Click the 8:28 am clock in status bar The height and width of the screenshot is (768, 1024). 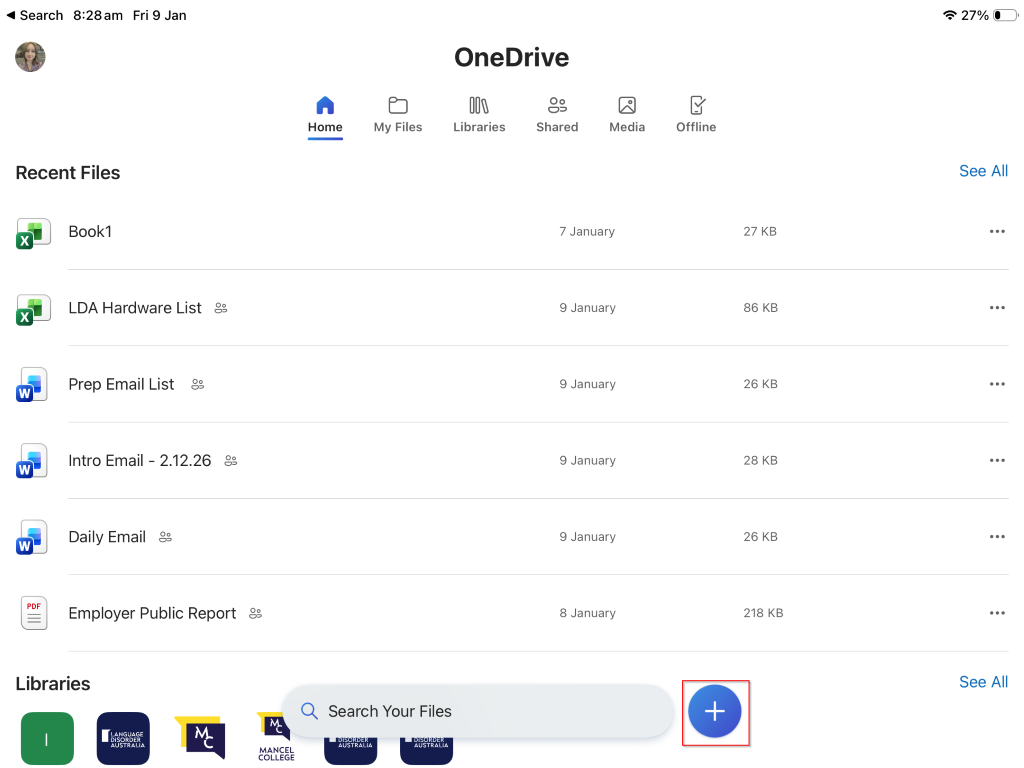98,15
